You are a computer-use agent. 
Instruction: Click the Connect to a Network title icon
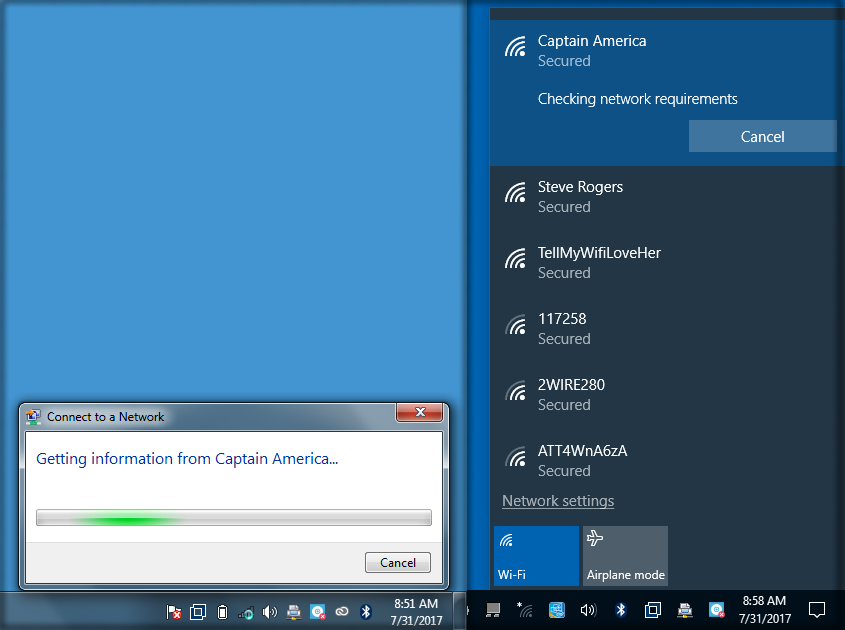click(34, 417)
